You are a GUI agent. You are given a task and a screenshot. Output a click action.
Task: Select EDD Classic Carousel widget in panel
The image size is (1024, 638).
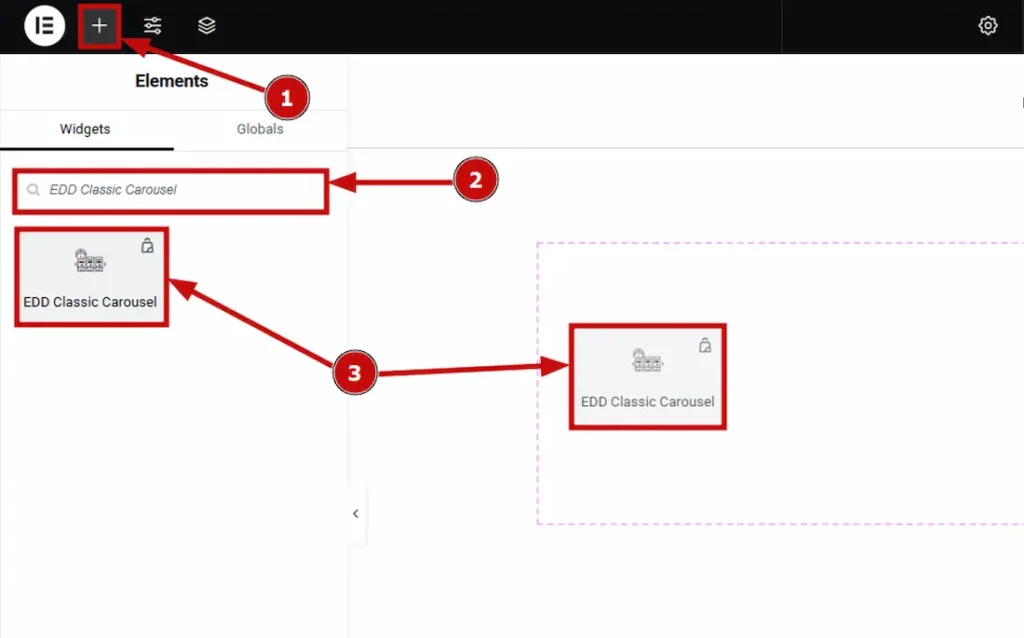(91, 277)
